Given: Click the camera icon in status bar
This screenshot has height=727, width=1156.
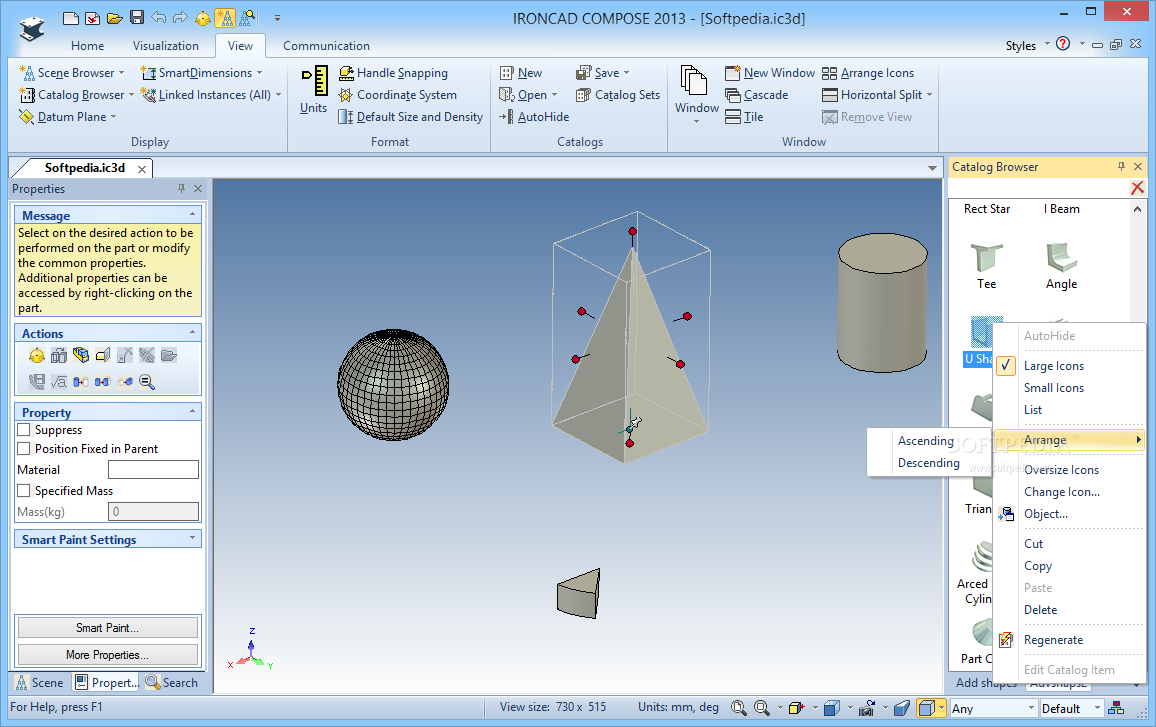Looking at the screenshot, I should pos(867,708).
